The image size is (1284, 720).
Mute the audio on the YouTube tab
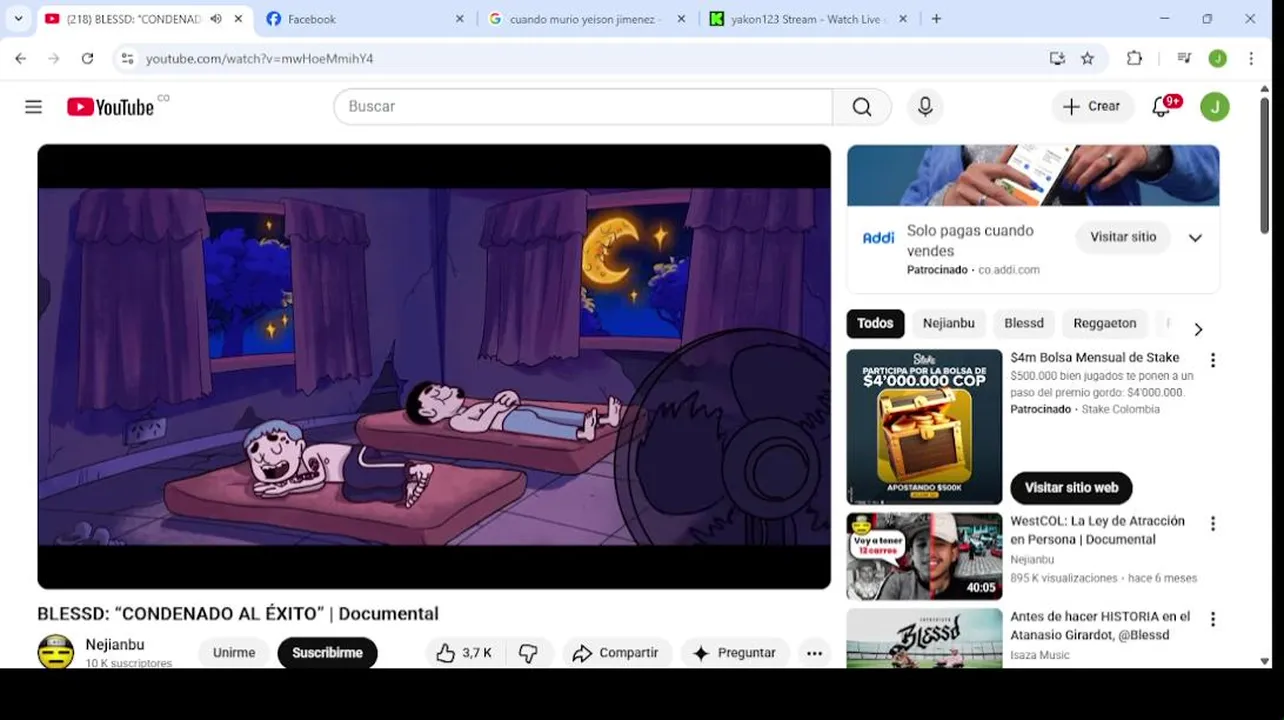click(x=216, y=19)
